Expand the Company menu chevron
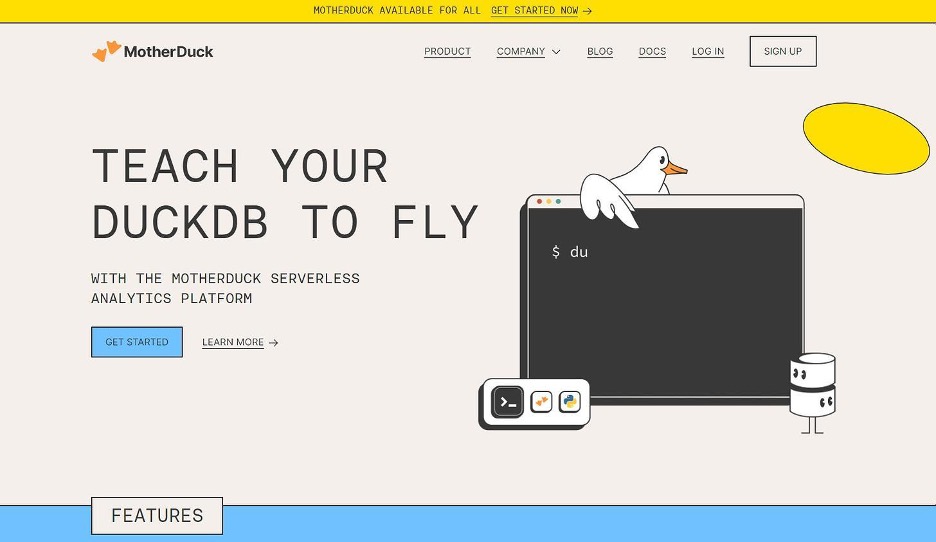Screen dimensions: 936x542 pos(556,52)
